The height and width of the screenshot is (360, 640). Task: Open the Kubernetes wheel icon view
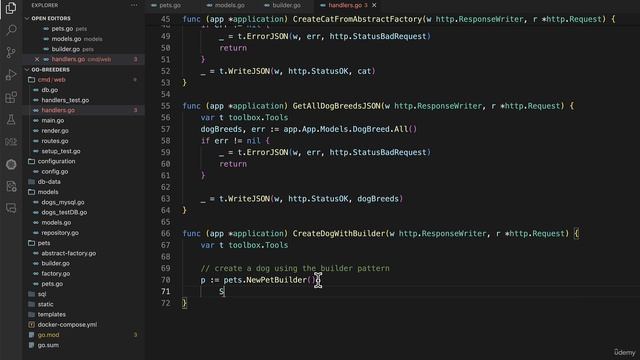[x=11, y=164]
